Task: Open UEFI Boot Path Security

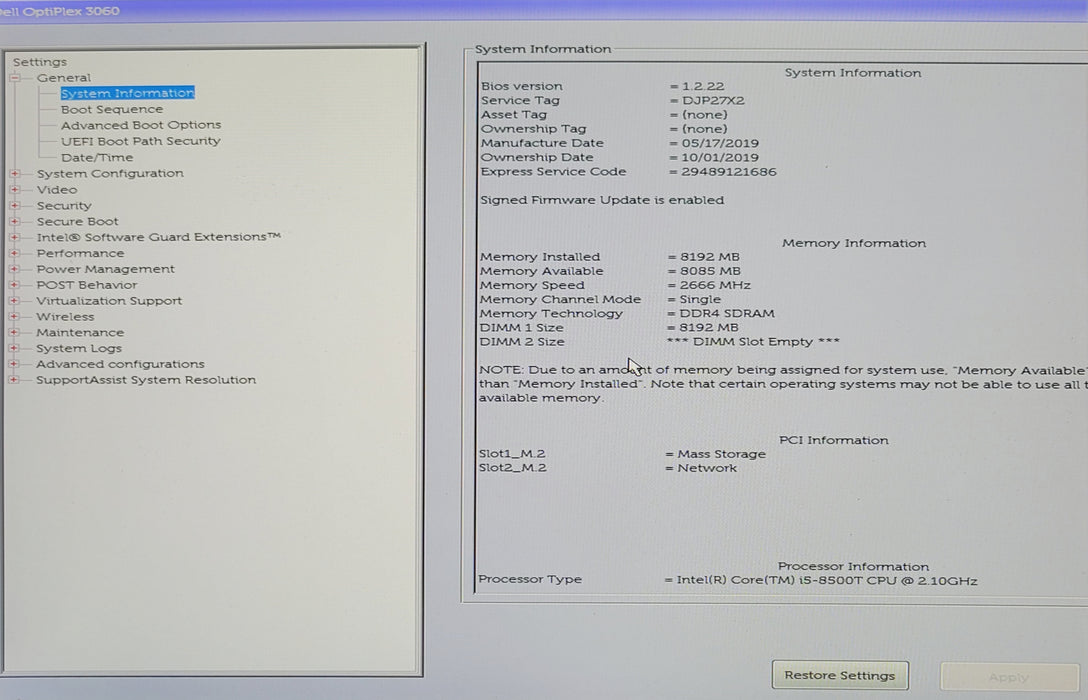Action: click(x=141, y=141)
